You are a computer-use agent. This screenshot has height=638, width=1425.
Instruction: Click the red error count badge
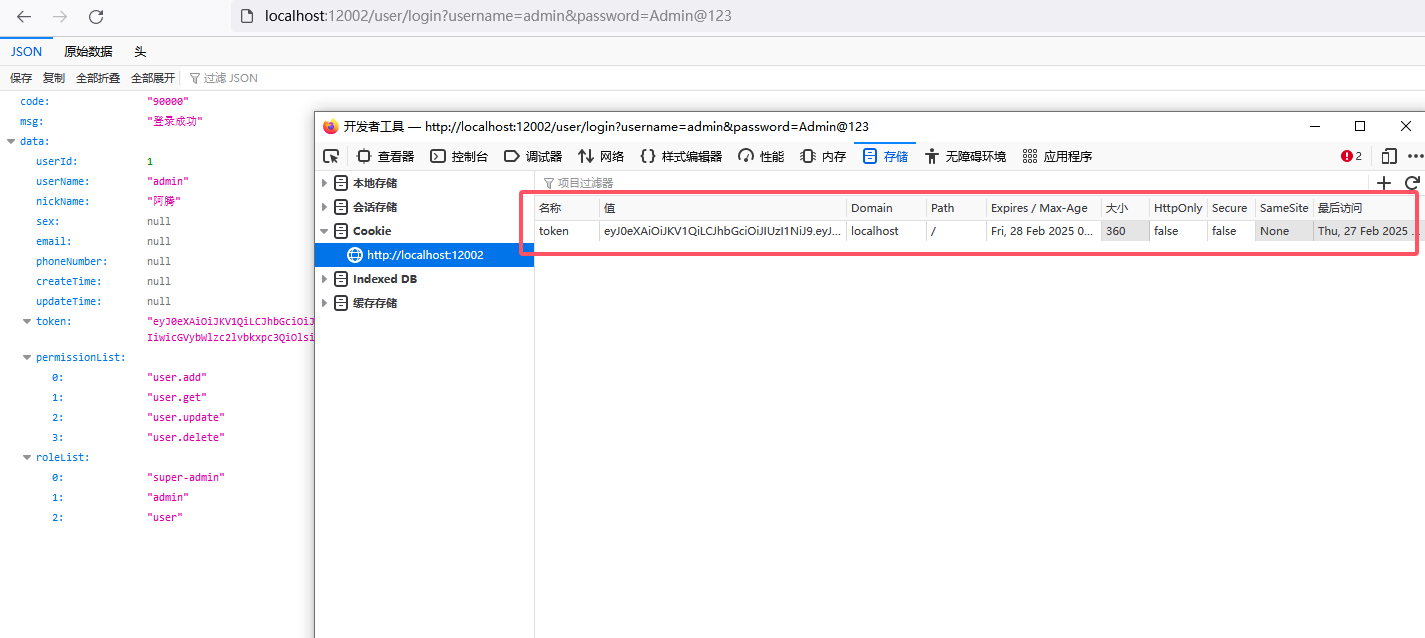(x=1352, y=156)
